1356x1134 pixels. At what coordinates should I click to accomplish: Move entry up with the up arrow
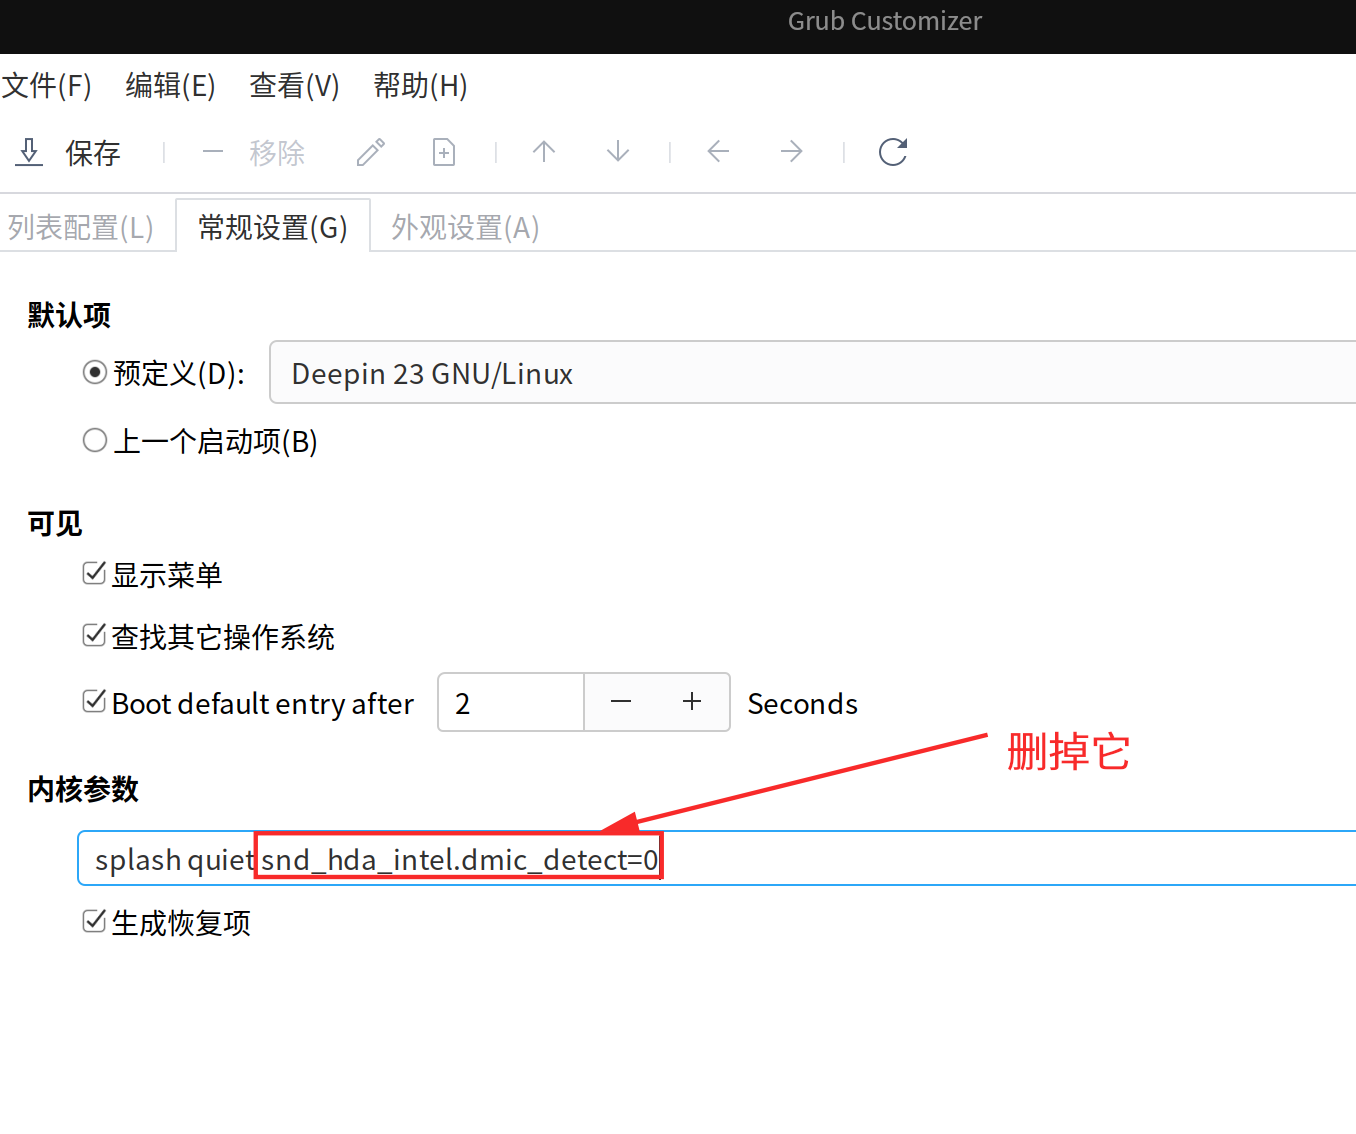pos(544,152)
